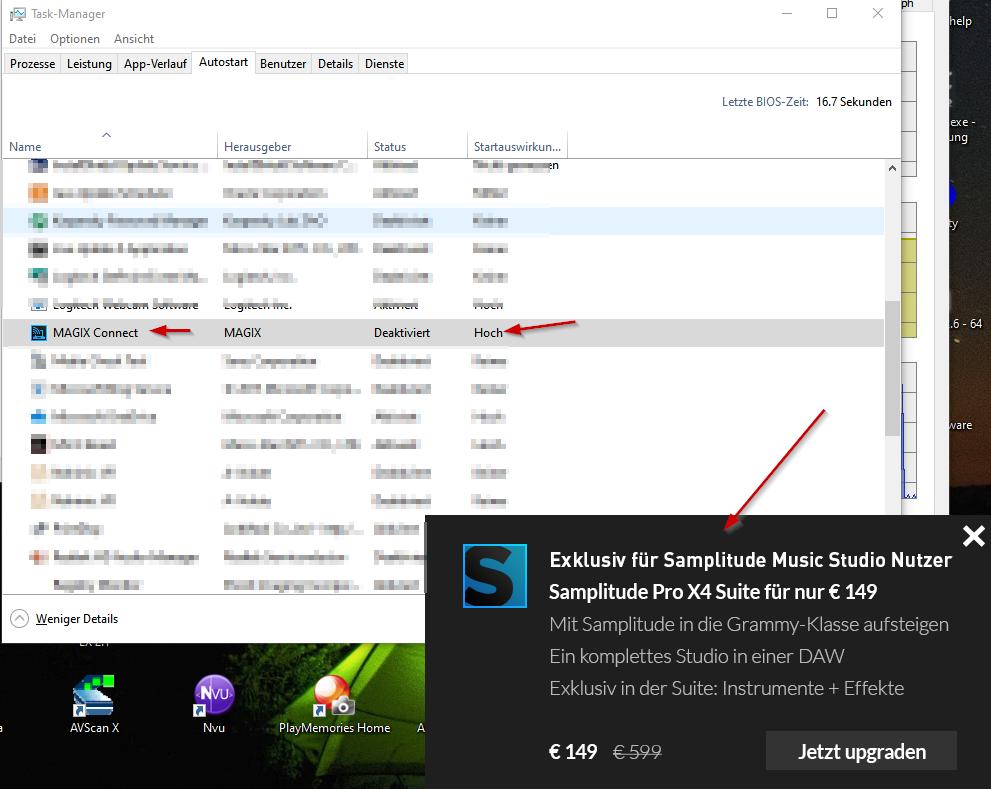Click the Task-Manager title bar icon

tap(18, 14)
